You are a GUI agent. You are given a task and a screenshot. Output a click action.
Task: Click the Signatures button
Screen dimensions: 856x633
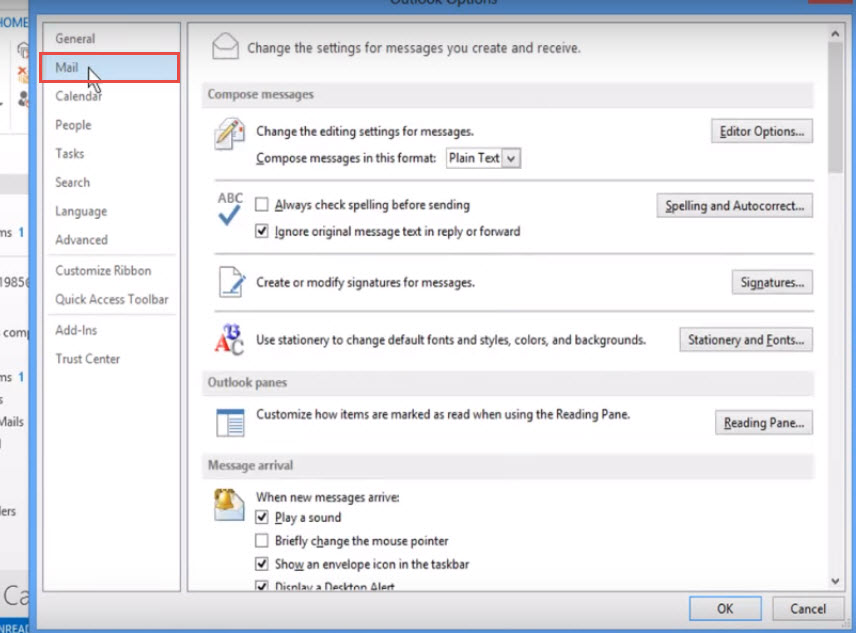pyautogui.click(x=772, y=282)
